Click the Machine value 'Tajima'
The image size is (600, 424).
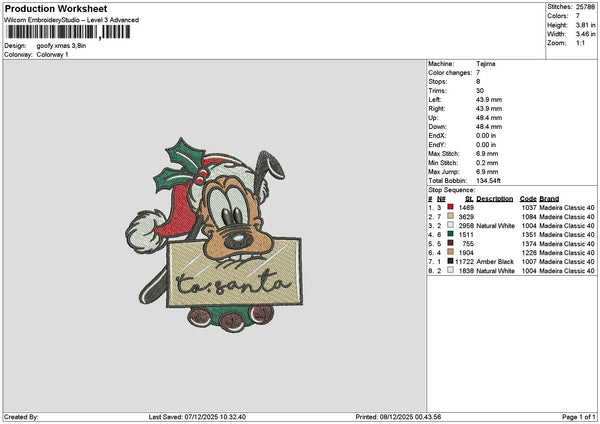(486, 64)
